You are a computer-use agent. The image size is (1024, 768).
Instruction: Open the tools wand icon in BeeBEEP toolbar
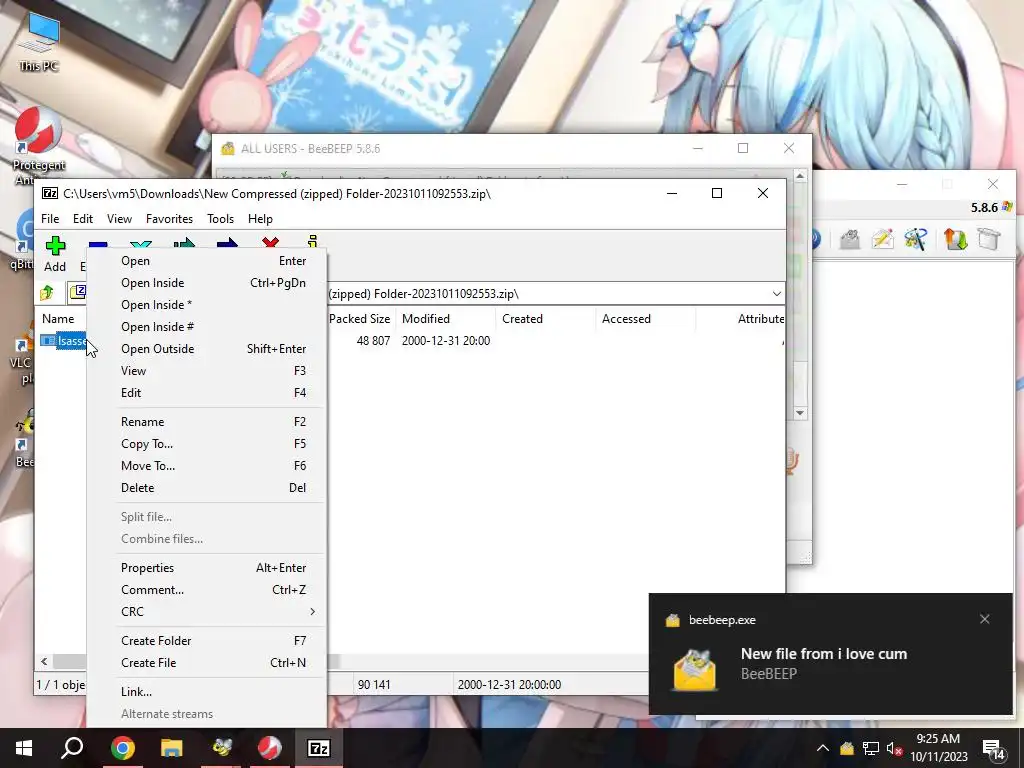click(x=916, y=239)
